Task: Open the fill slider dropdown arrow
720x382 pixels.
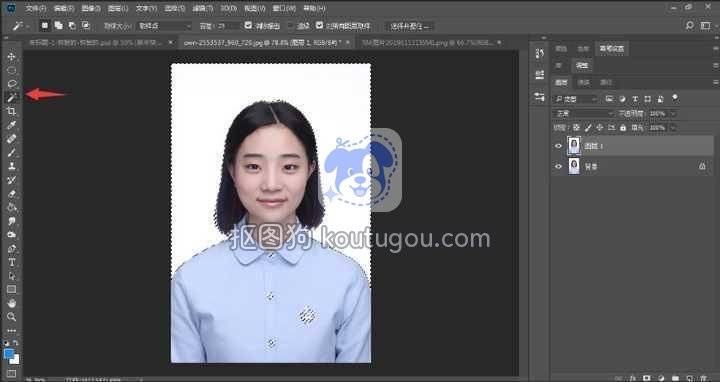Action: 673,128
